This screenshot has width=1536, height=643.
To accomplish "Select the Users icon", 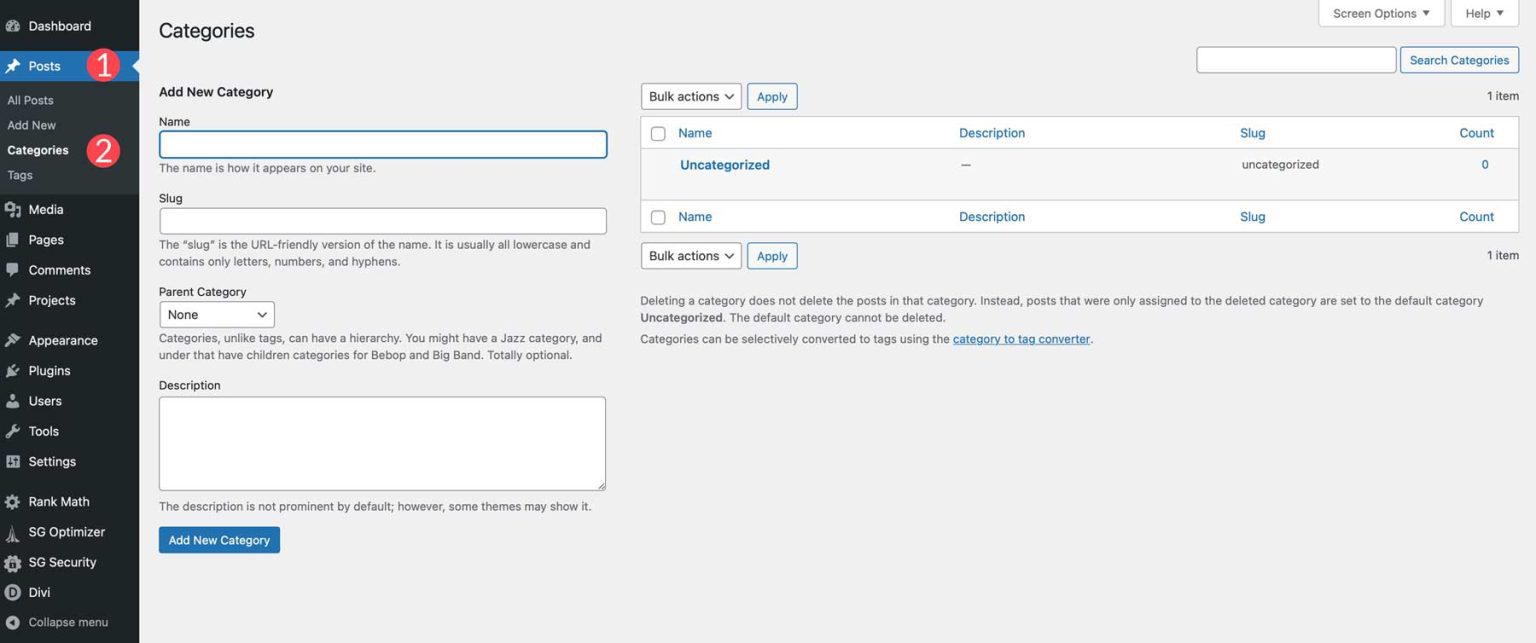I will pyautogui.click(x=13, y=400).
